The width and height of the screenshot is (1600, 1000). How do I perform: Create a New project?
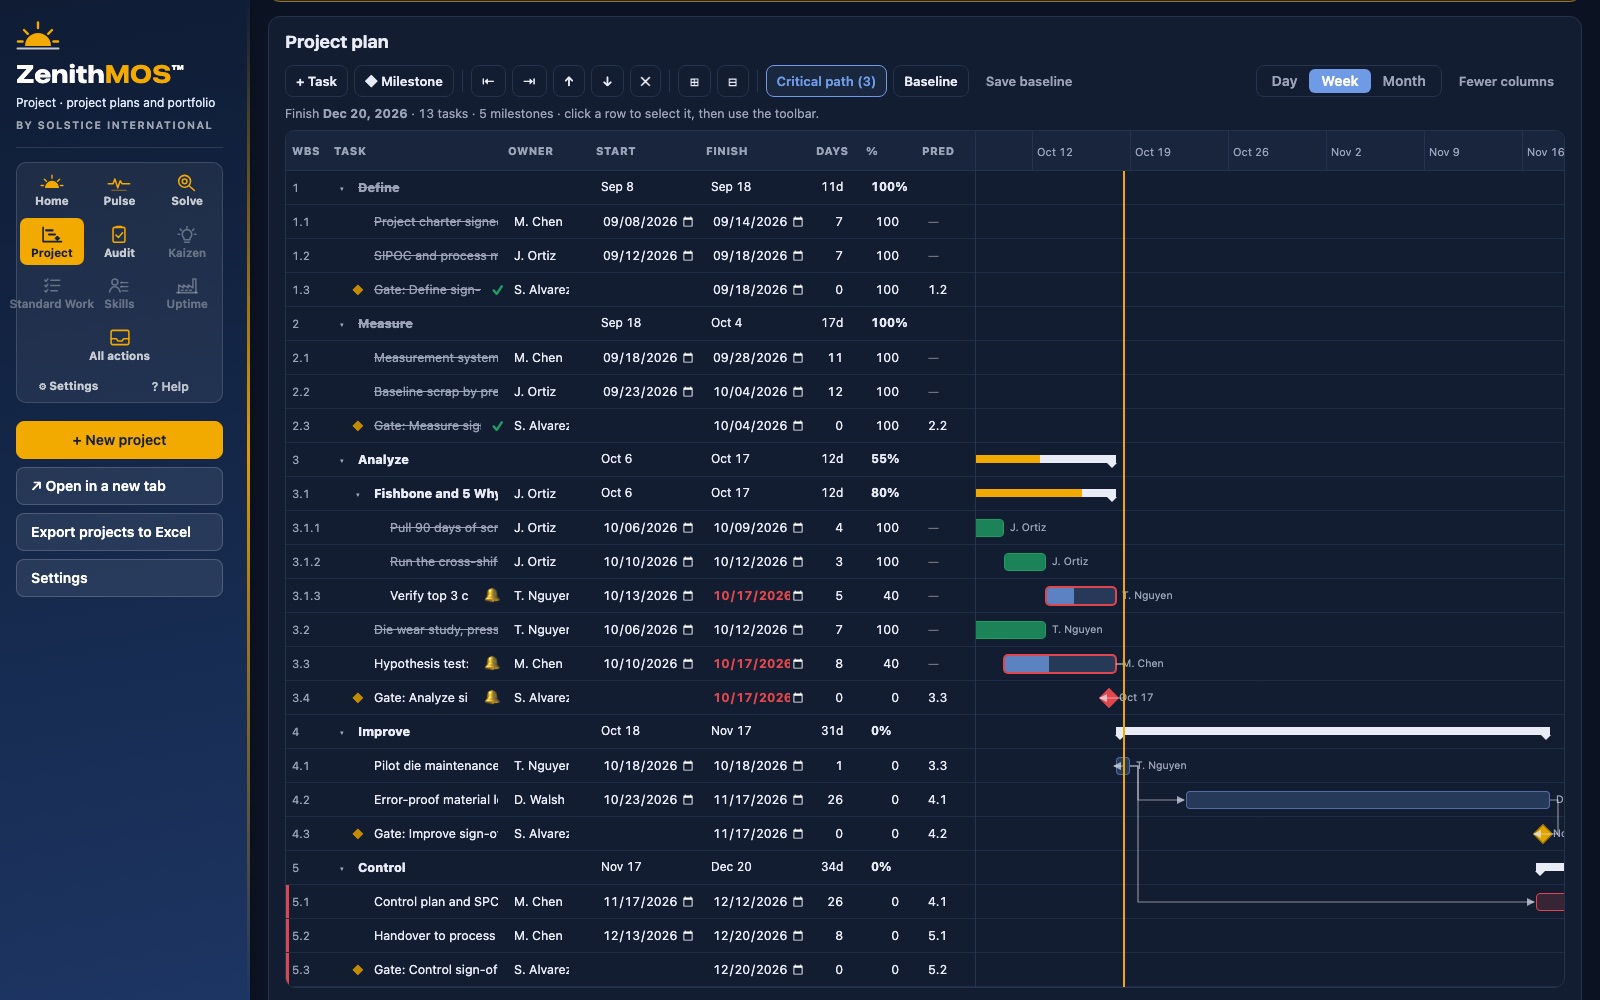pyautogui.click(x=119, y=440)
